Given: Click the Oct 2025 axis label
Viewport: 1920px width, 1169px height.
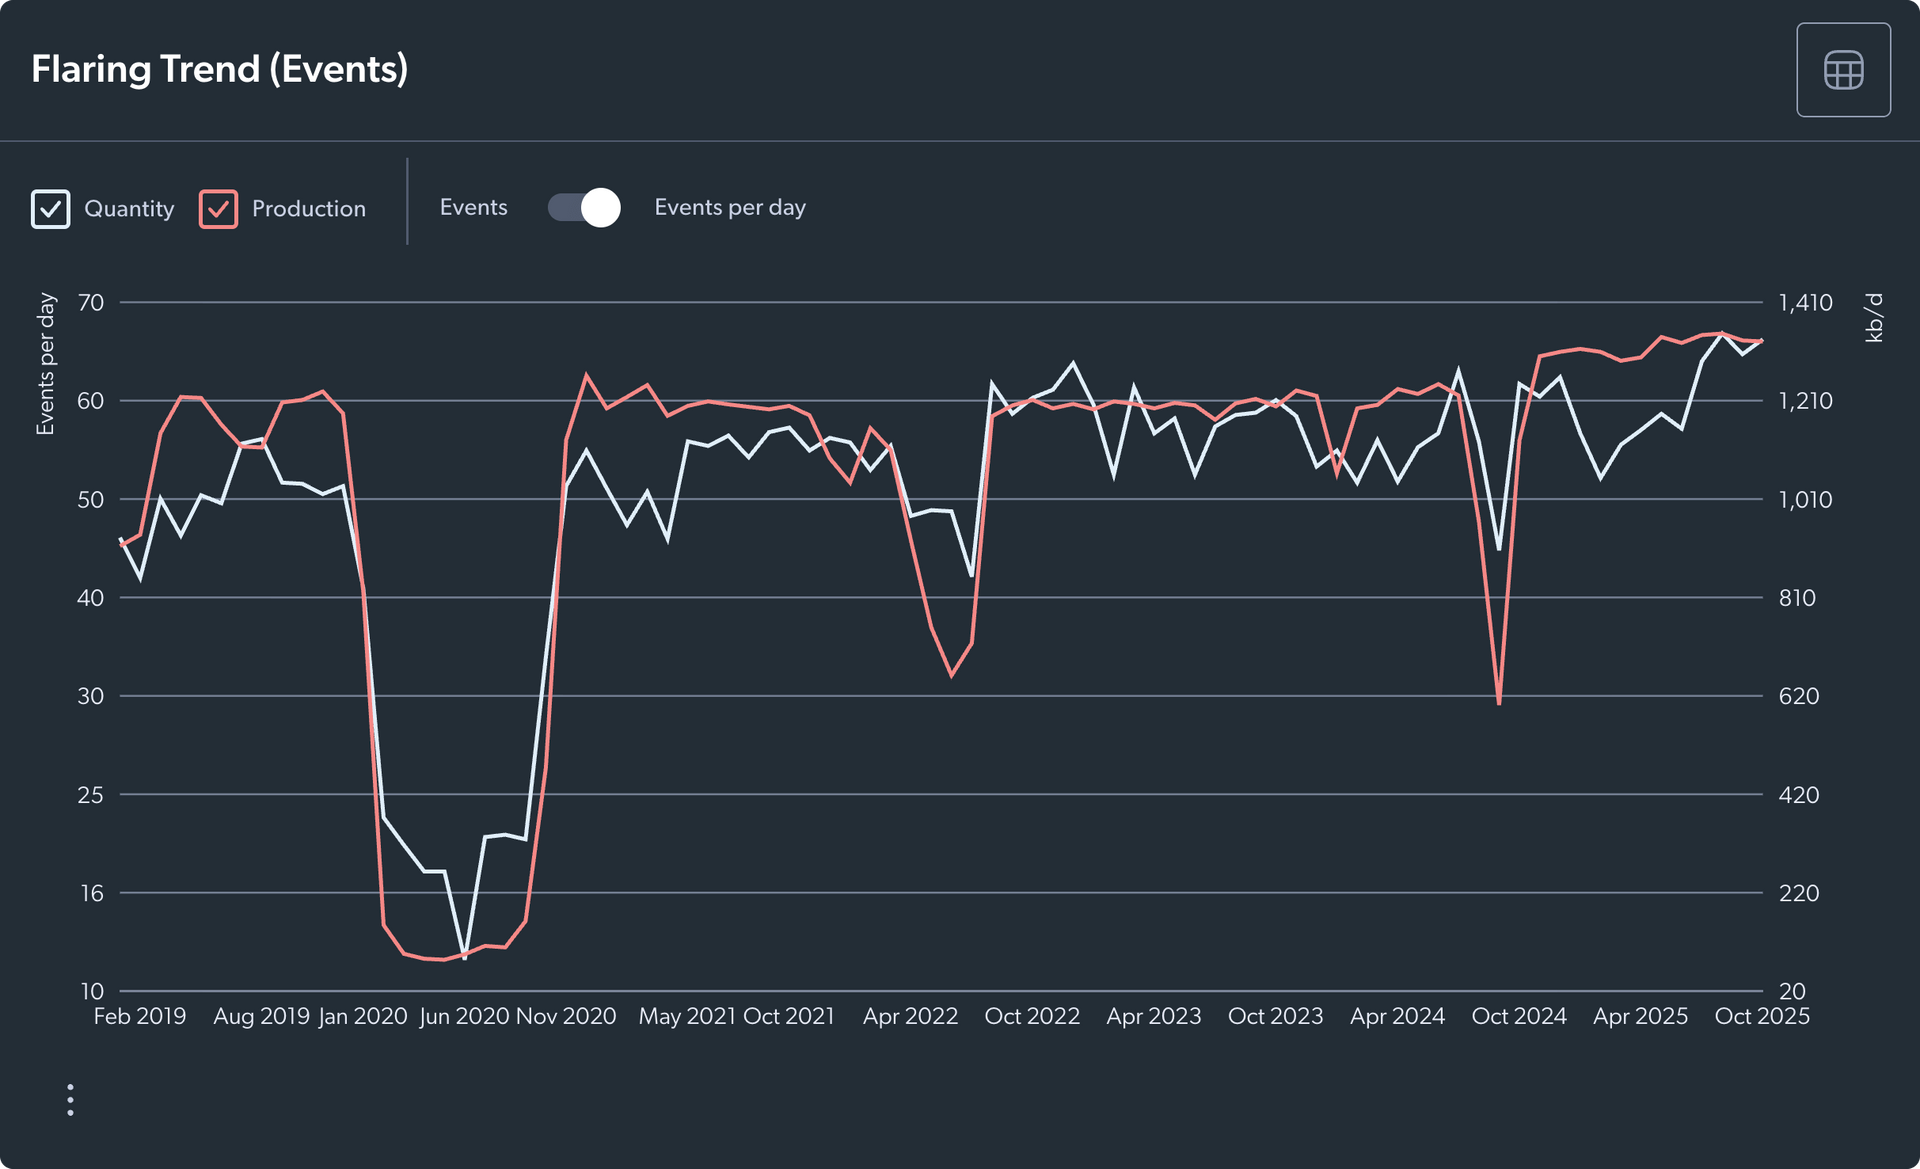Looking at the screenshot, I should pos(1763,1016).
